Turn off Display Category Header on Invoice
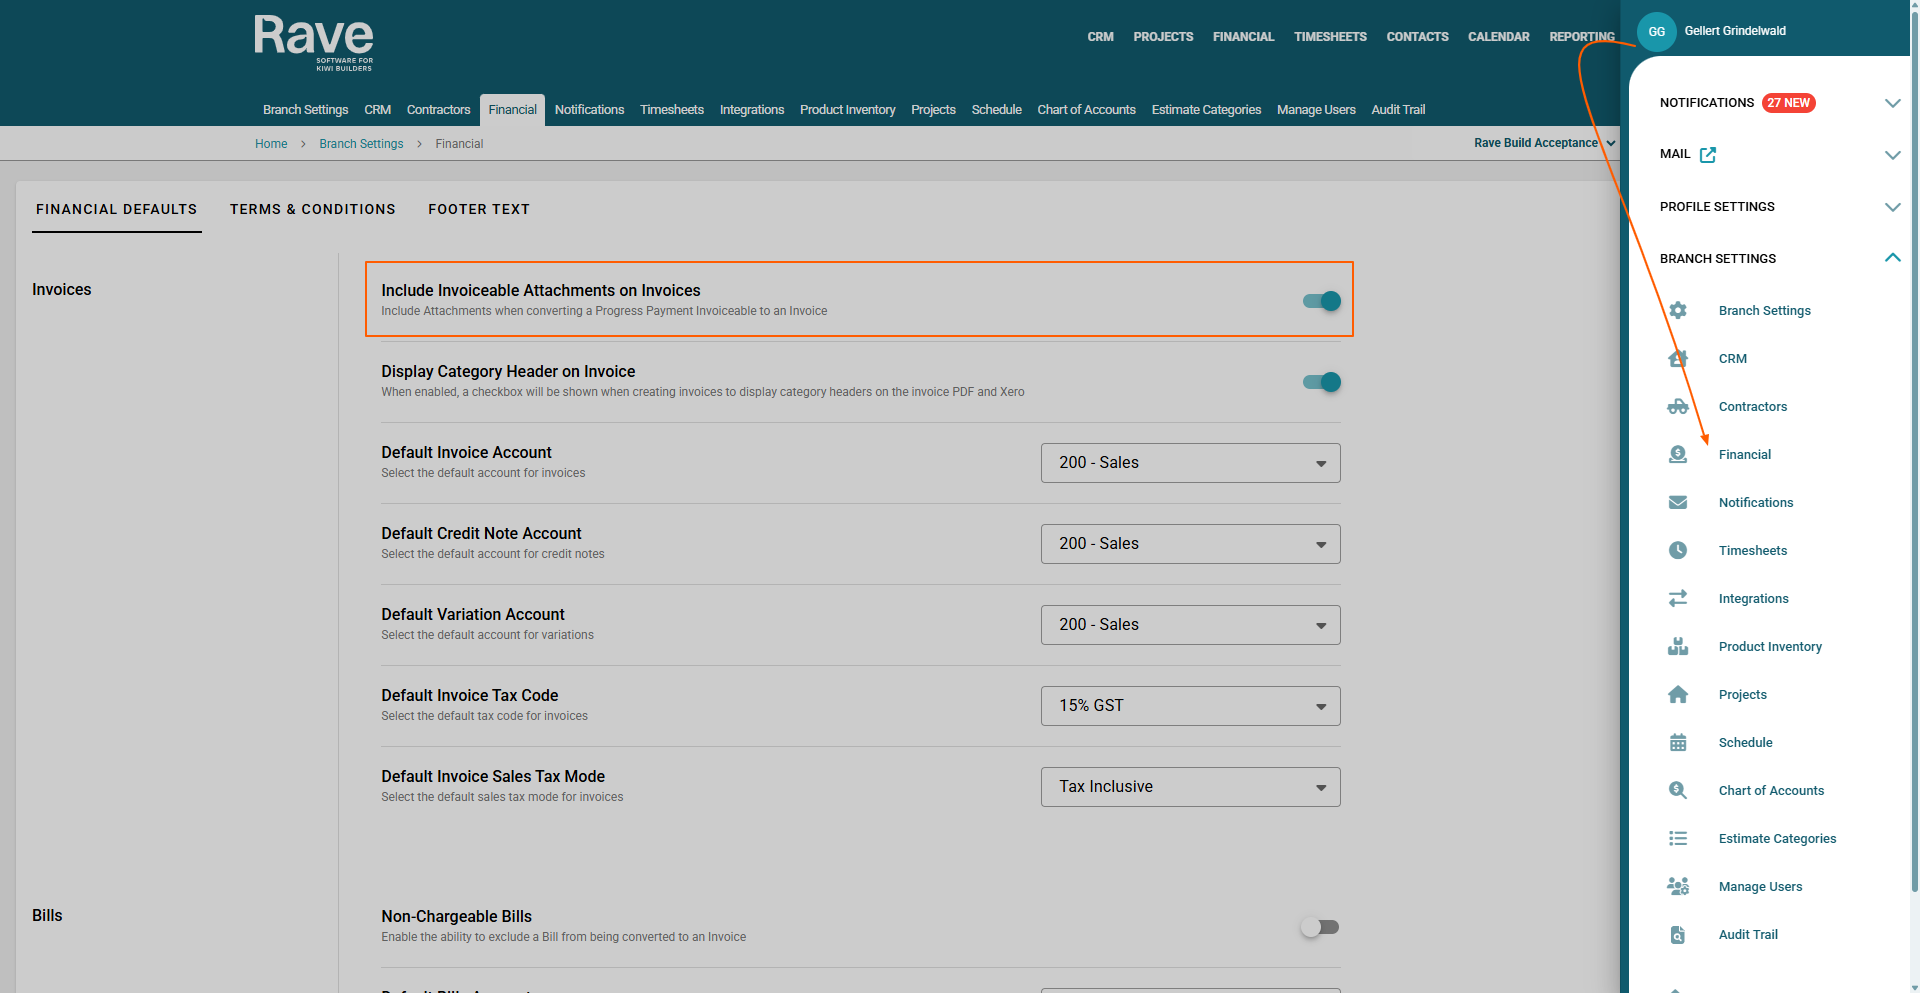The width and height of the screenshot is (1920, 993). point(1321,382)
